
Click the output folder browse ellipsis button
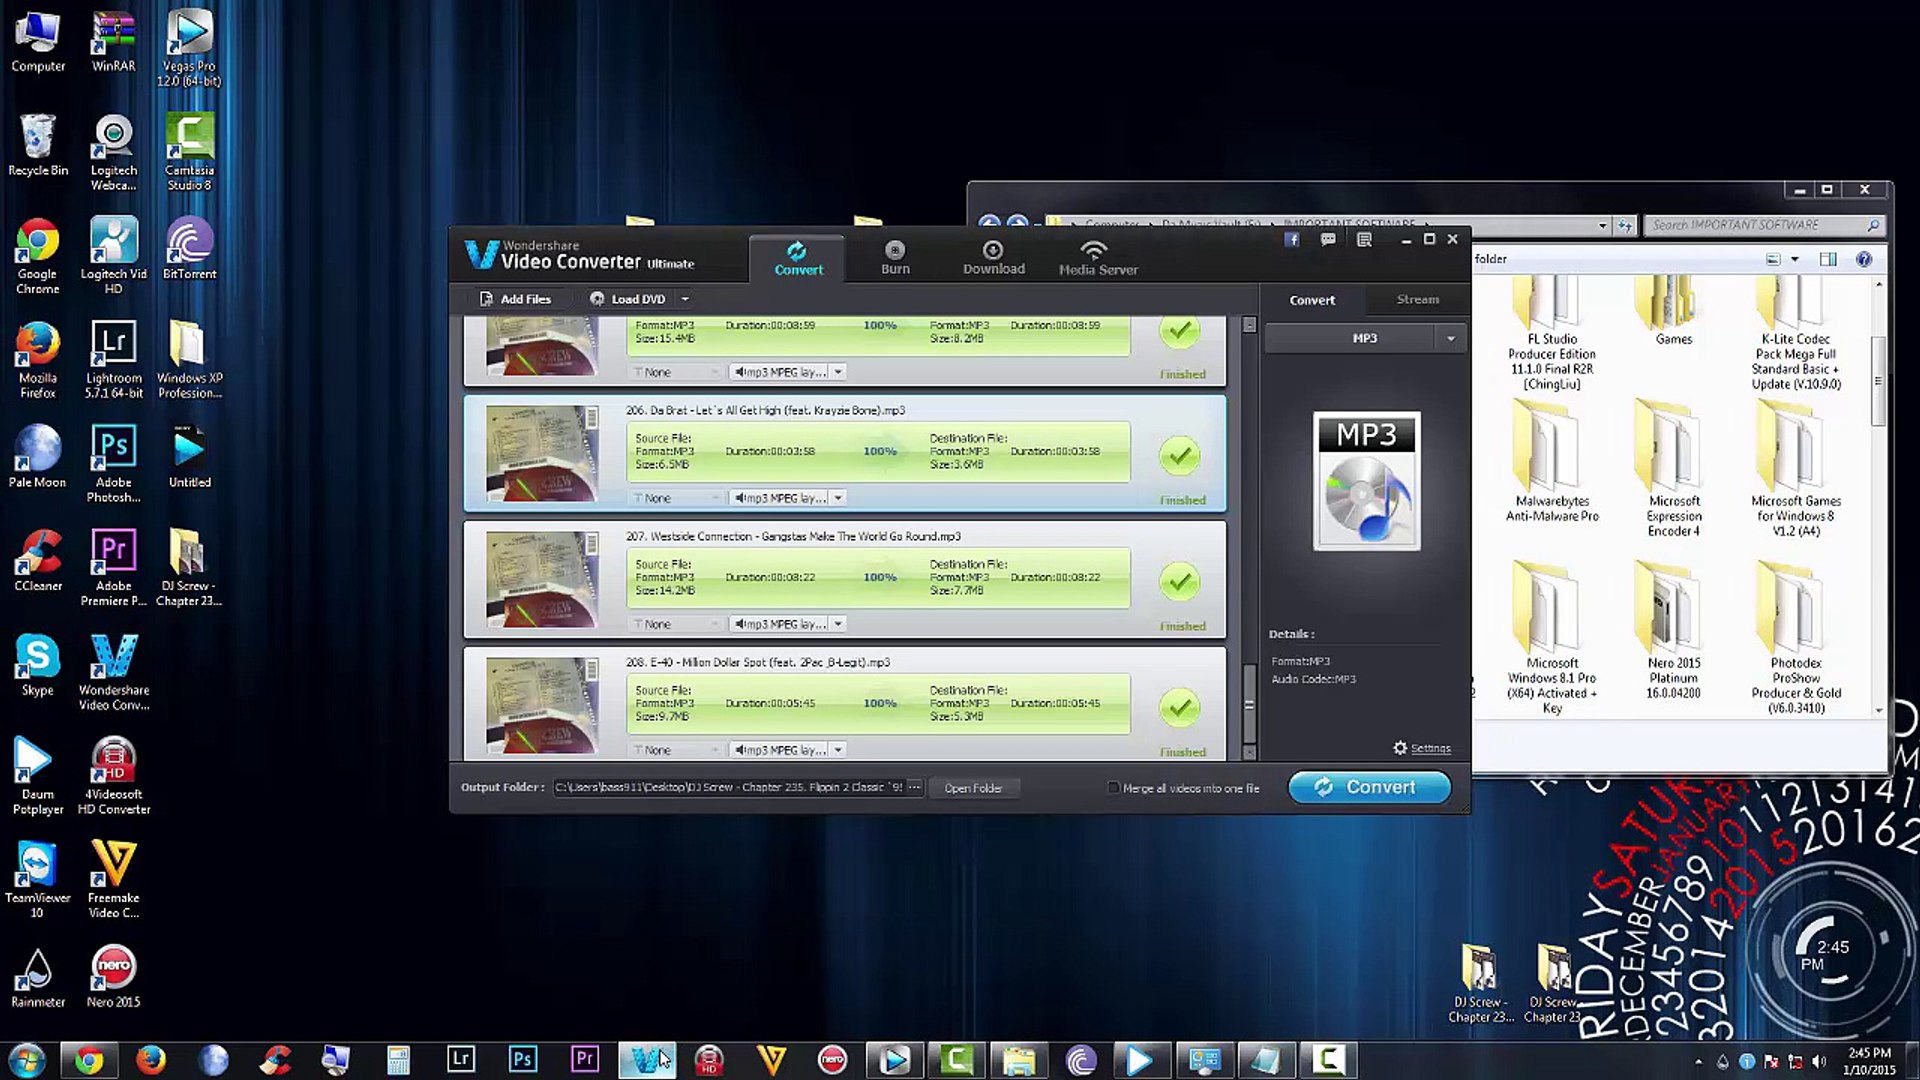tap(914, 787)
